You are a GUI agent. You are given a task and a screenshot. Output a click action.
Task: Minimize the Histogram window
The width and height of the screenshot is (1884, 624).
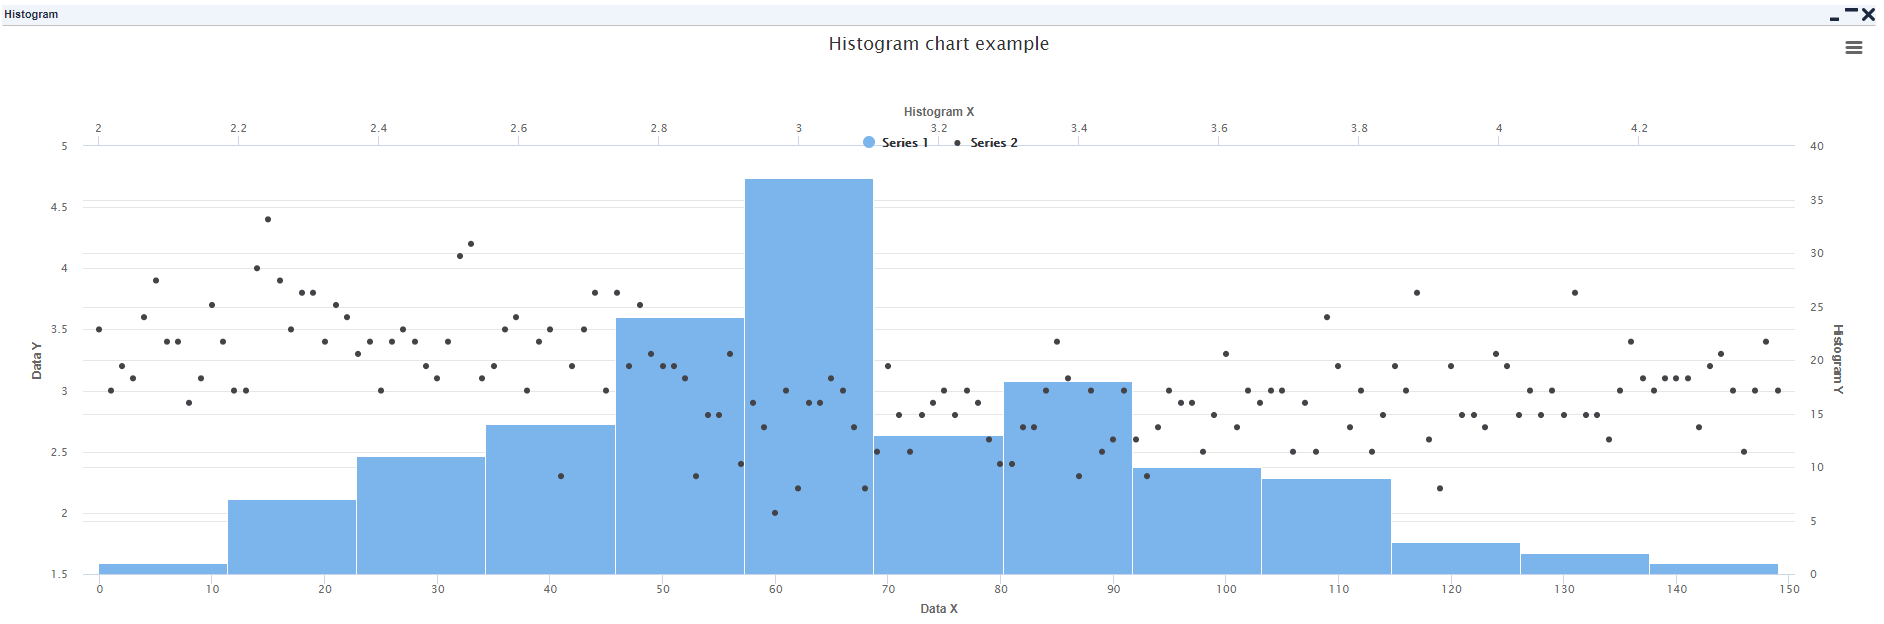1834,17
